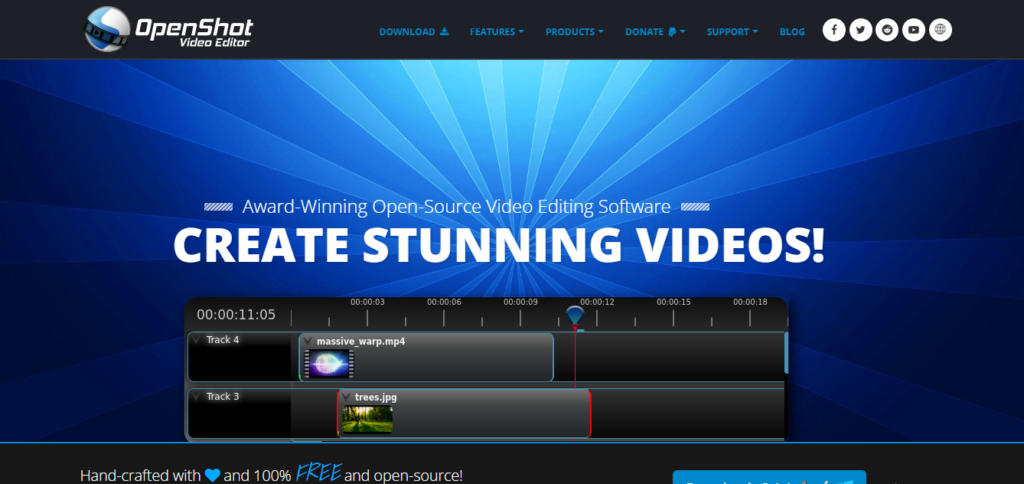Click the trees.jpg clip thumbnail
This screenshot has height=484, width=1024.
click(367, 419)
